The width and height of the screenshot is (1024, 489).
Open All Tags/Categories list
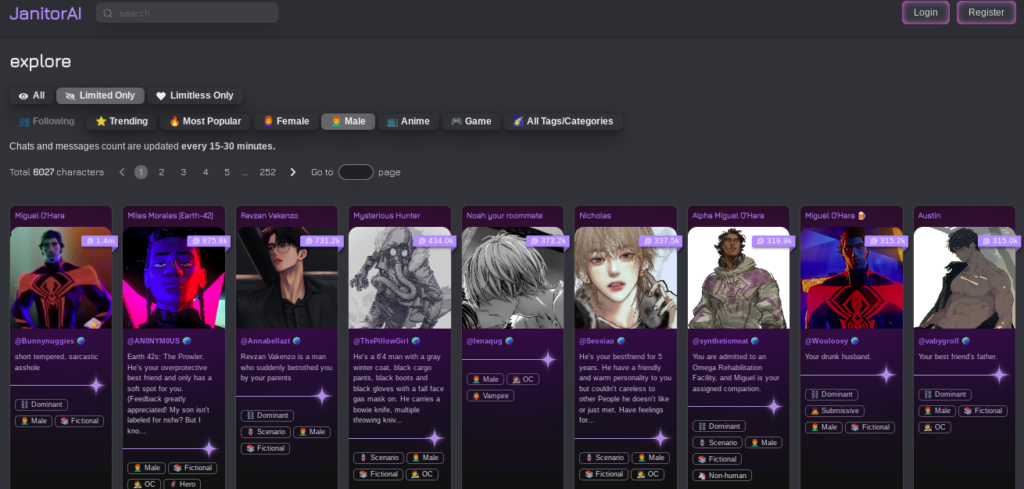[563, 121]
